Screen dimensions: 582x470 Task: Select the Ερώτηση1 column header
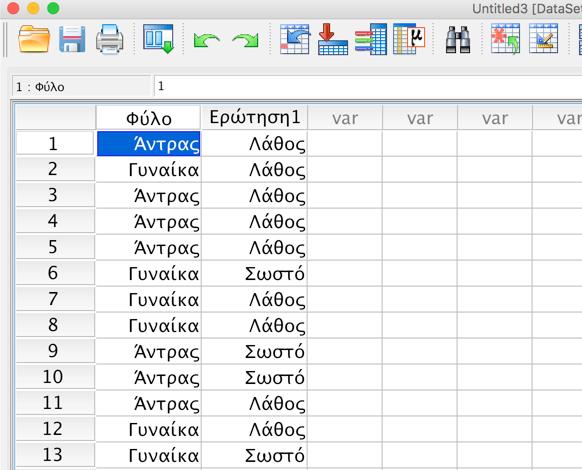tap(254, 118)
